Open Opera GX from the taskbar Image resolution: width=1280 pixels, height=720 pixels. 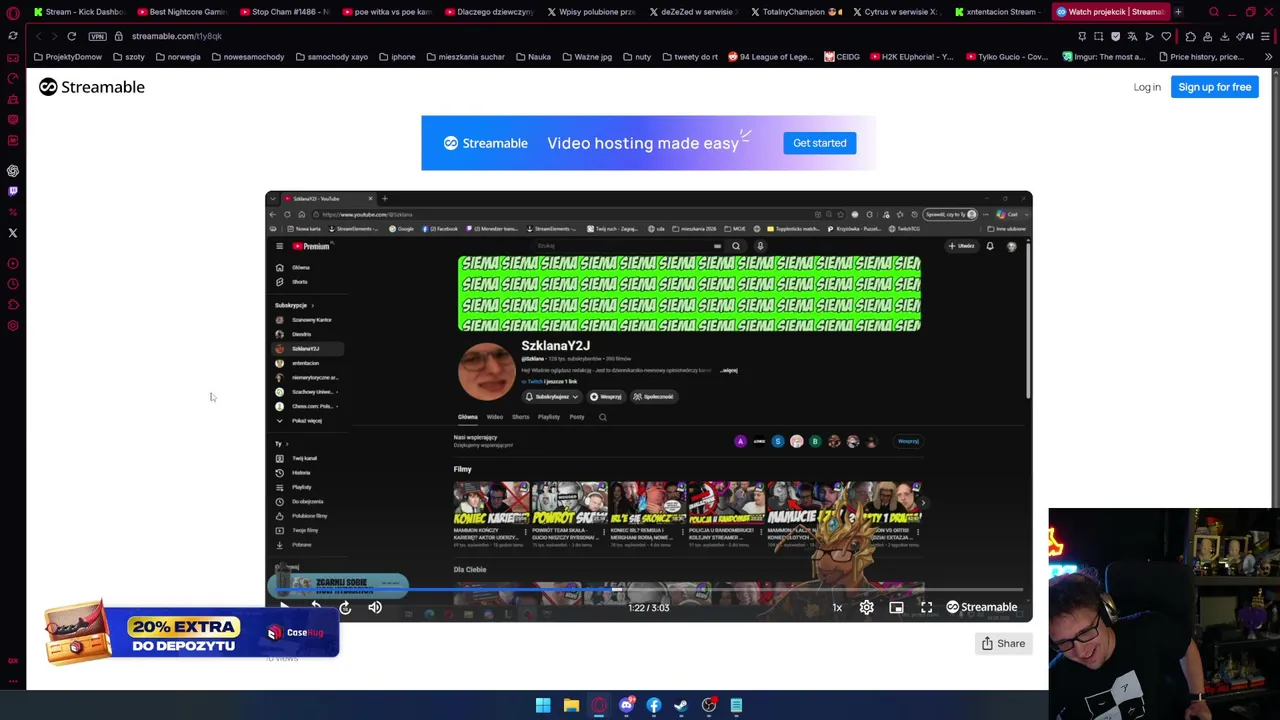599,705
